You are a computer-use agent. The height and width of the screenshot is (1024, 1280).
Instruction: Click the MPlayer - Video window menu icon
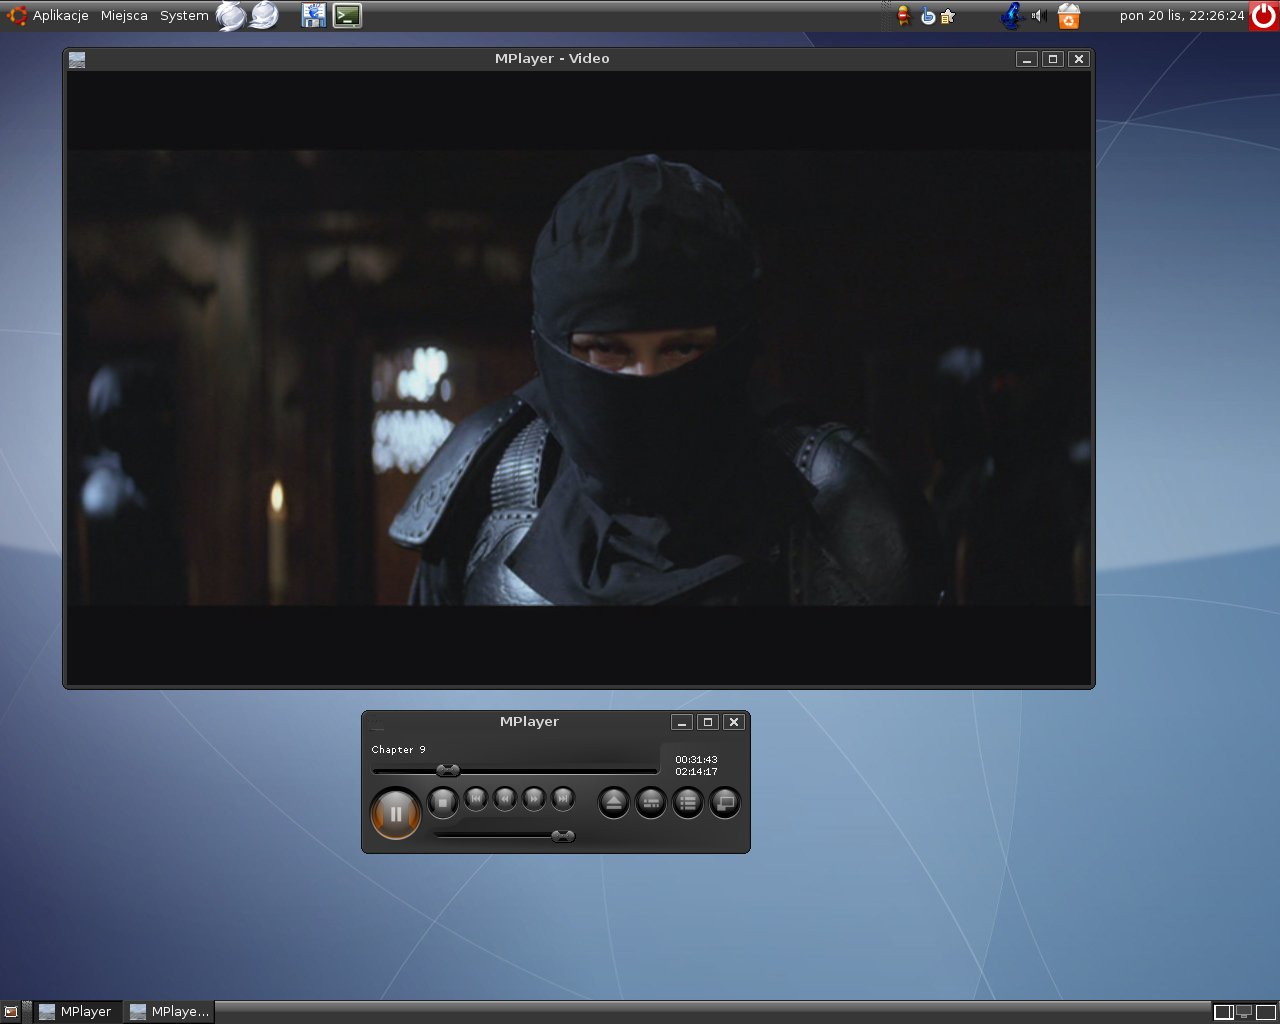coord(77,59)
